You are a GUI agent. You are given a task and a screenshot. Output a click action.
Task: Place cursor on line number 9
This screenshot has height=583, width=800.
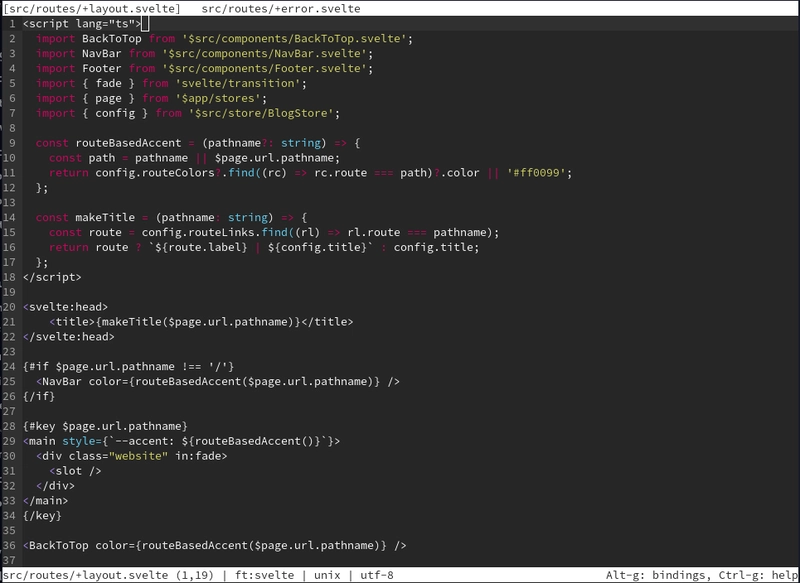[x=11, y=143]
